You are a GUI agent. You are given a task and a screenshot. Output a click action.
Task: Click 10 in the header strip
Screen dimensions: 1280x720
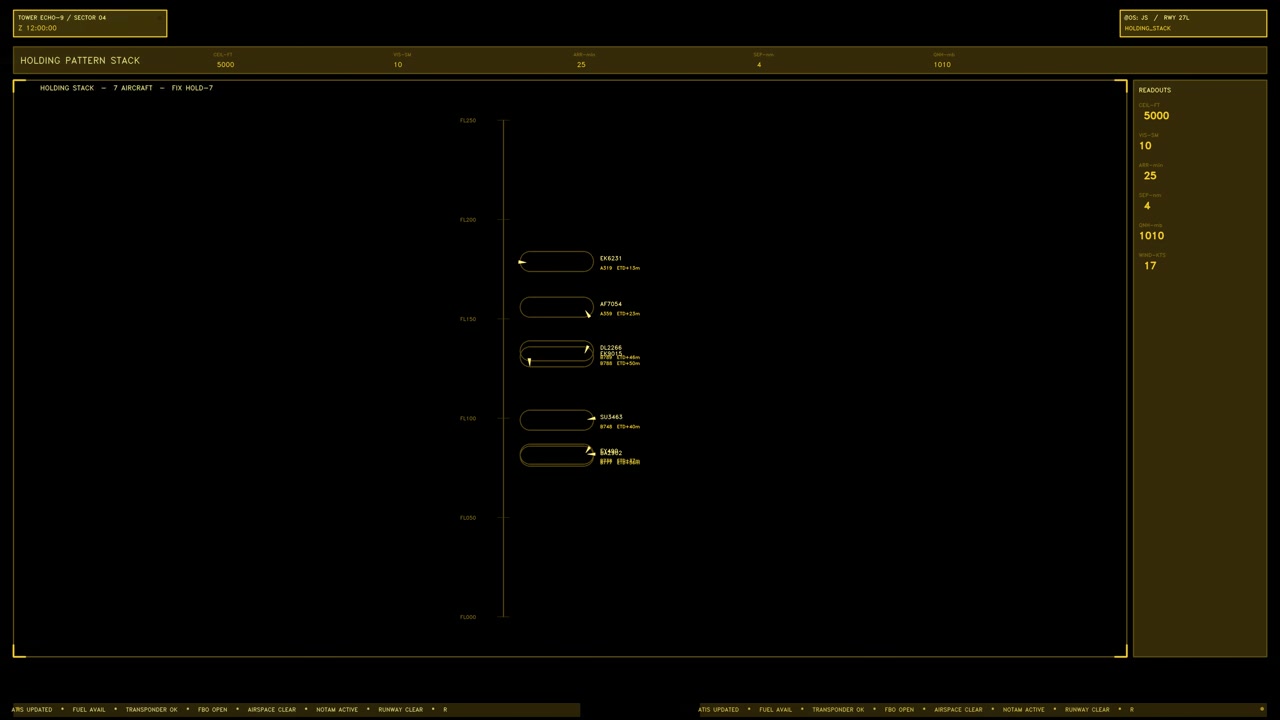(x=398, y=65)
